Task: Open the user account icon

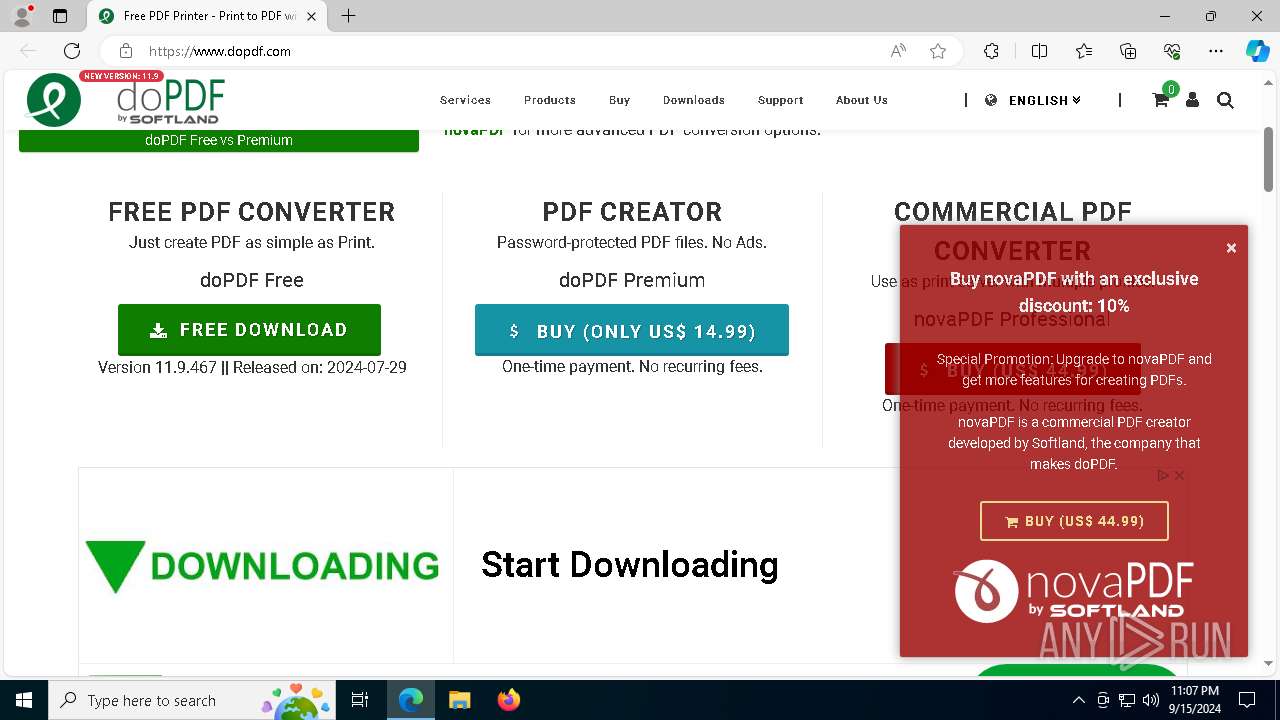Action: point(1192,100)
